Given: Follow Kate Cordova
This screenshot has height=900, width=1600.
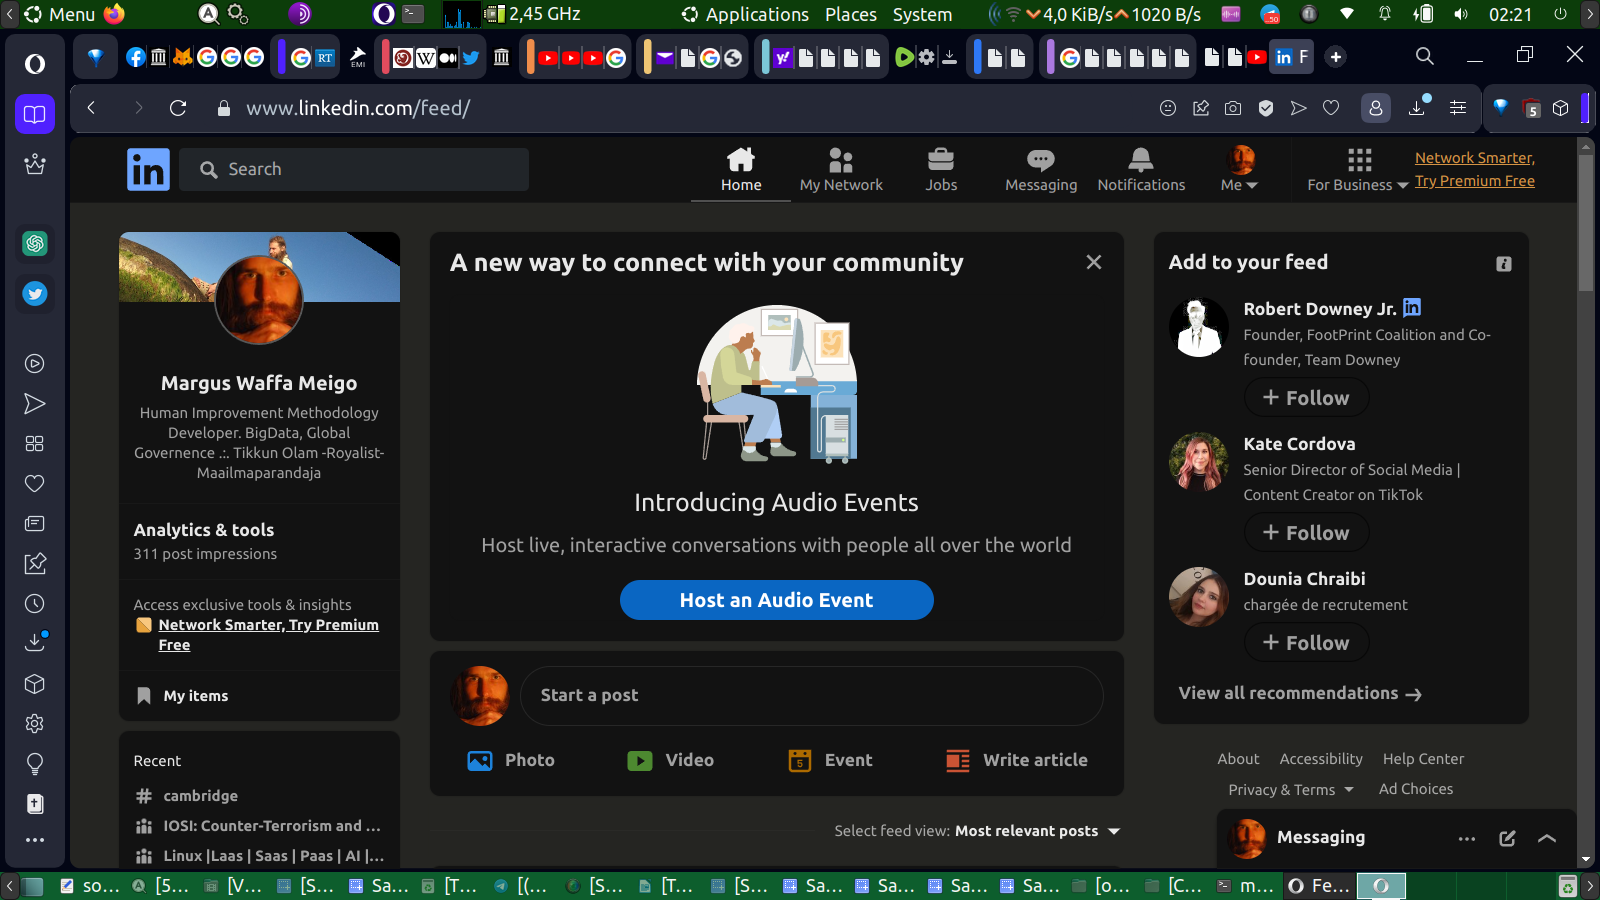Looking at the screenshot, I should pyautogui.click(x=1306, y=533).
